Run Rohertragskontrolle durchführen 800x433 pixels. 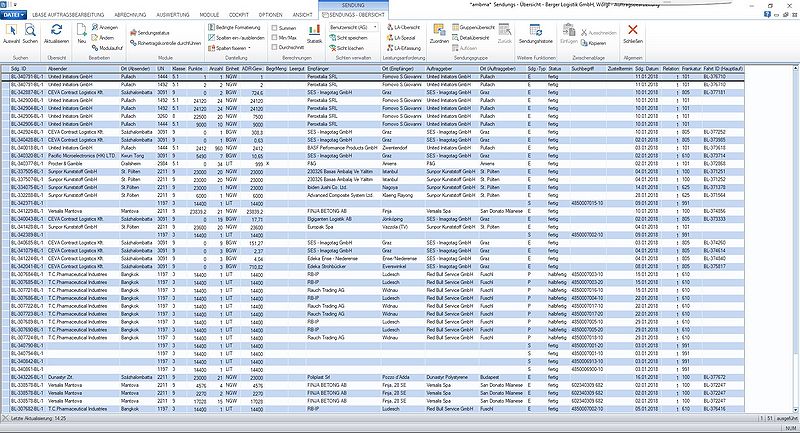point(165,43)
